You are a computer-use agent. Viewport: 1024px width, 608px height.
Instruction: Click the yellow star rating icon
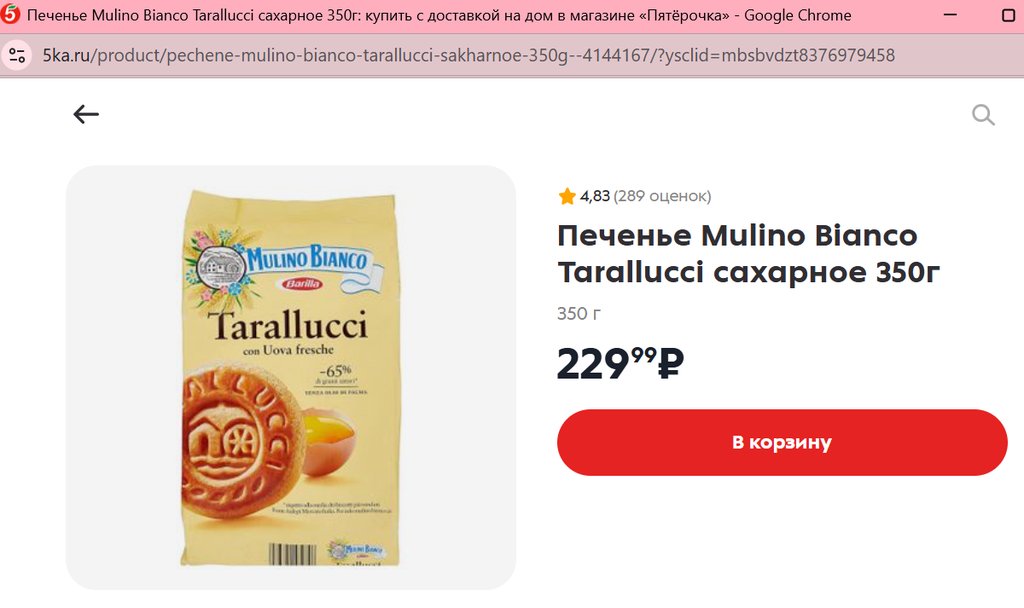pos(567,196)
